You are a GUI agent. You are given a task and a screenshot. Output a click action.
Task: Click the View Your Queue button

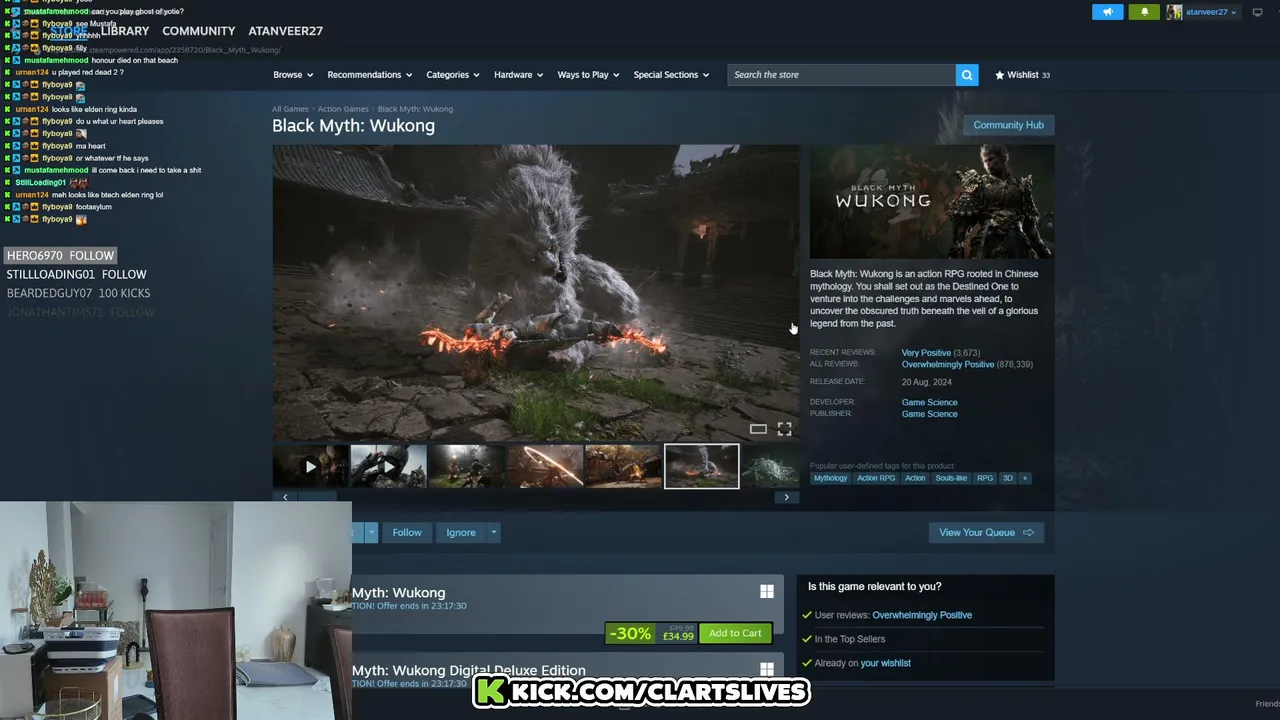pyautogui.click(x=986, y=532)
